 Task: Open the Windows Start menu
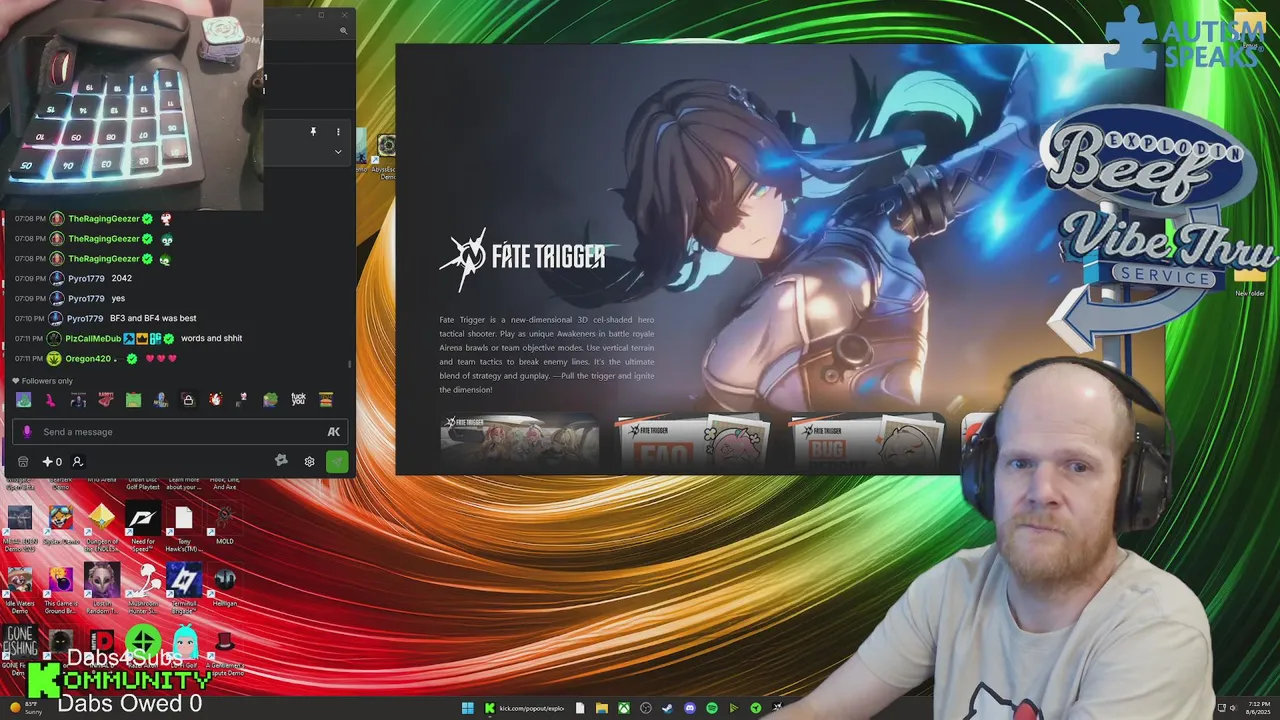[468, 708]
